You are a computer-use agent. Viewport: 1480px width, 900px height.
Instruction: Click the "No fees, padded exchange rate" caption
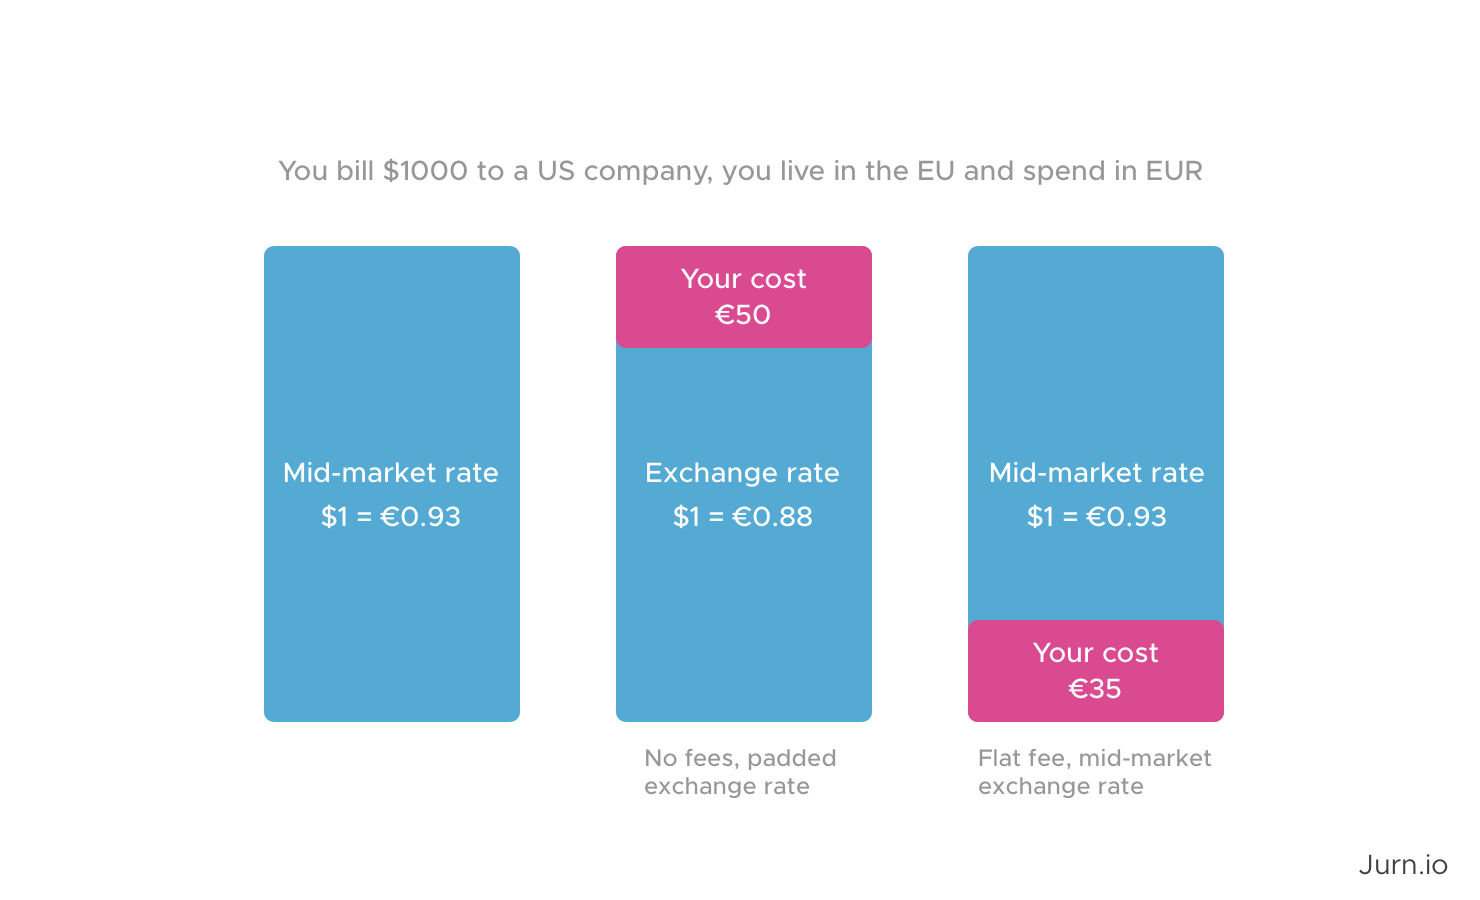(x=740, y=772)
